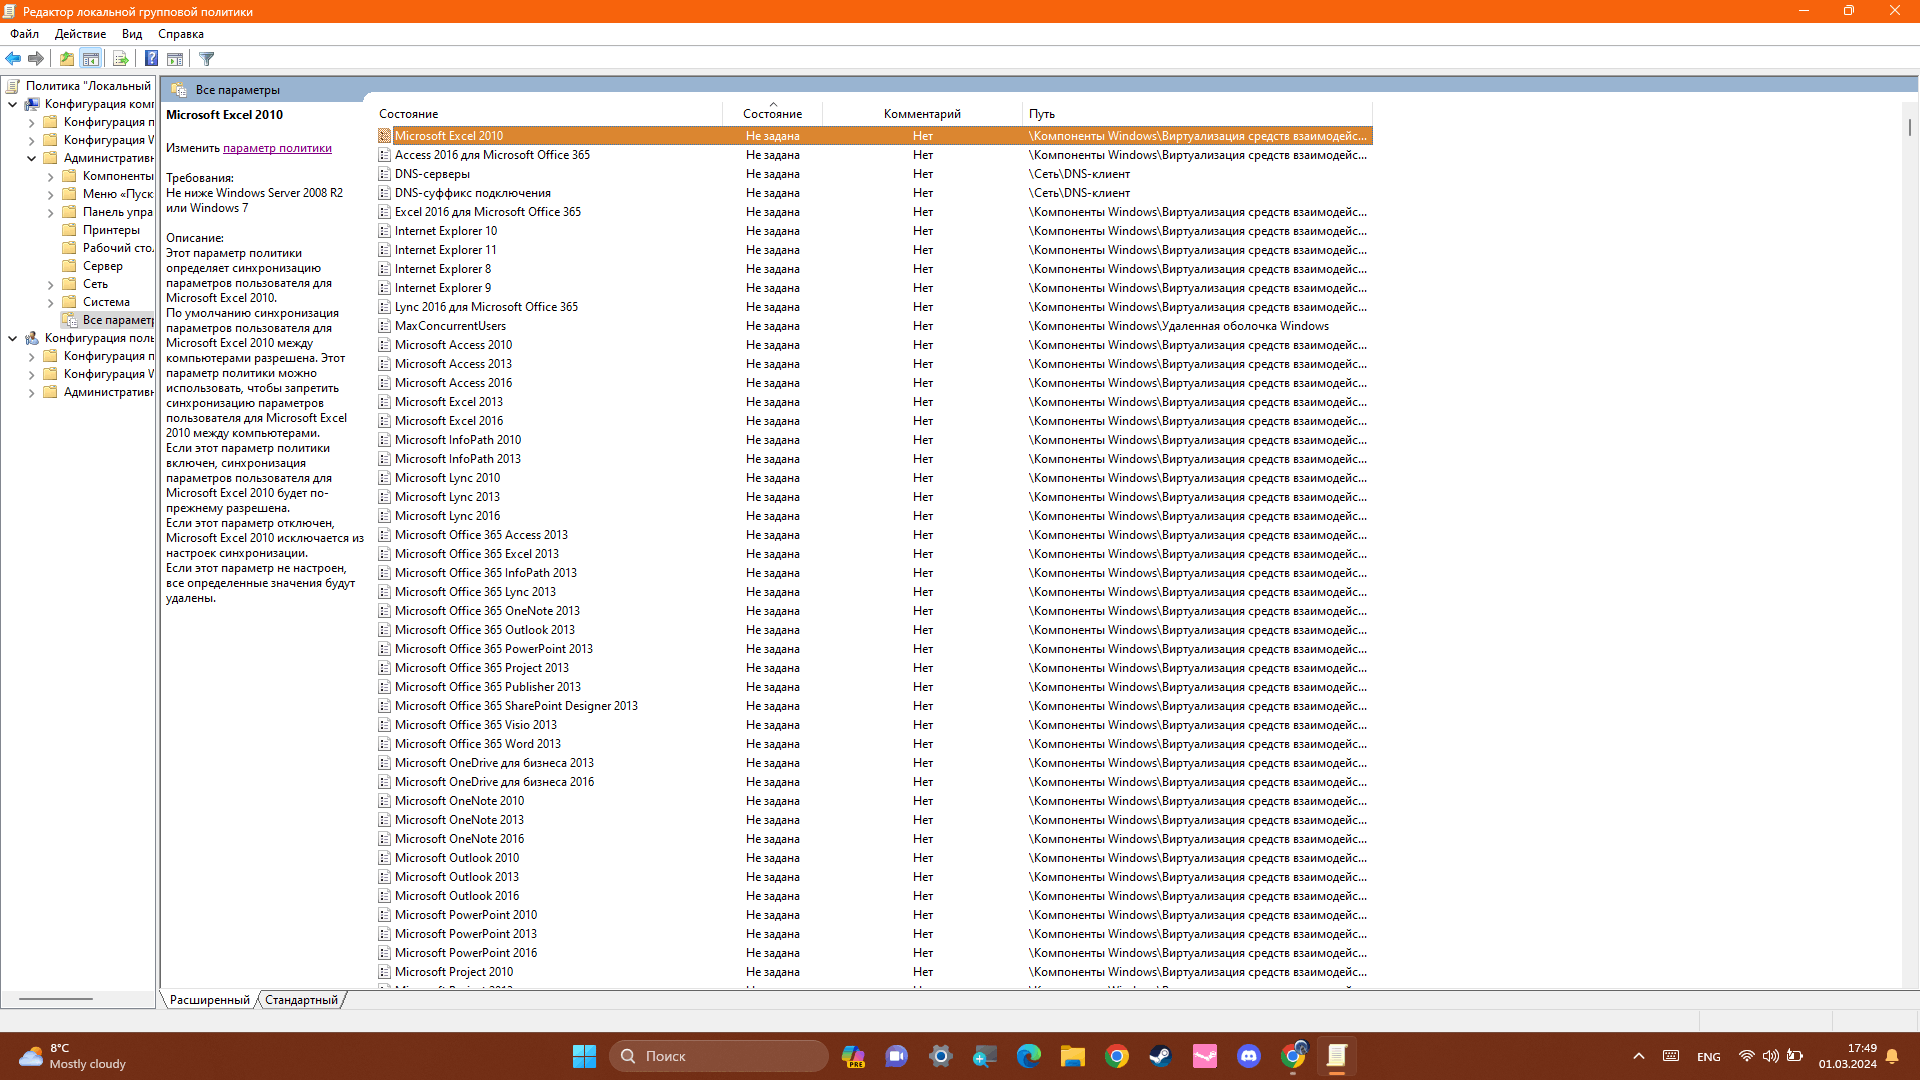1920x1080 pixels.
Task: Expand the Сеть tree node
Action: (50, 284)
